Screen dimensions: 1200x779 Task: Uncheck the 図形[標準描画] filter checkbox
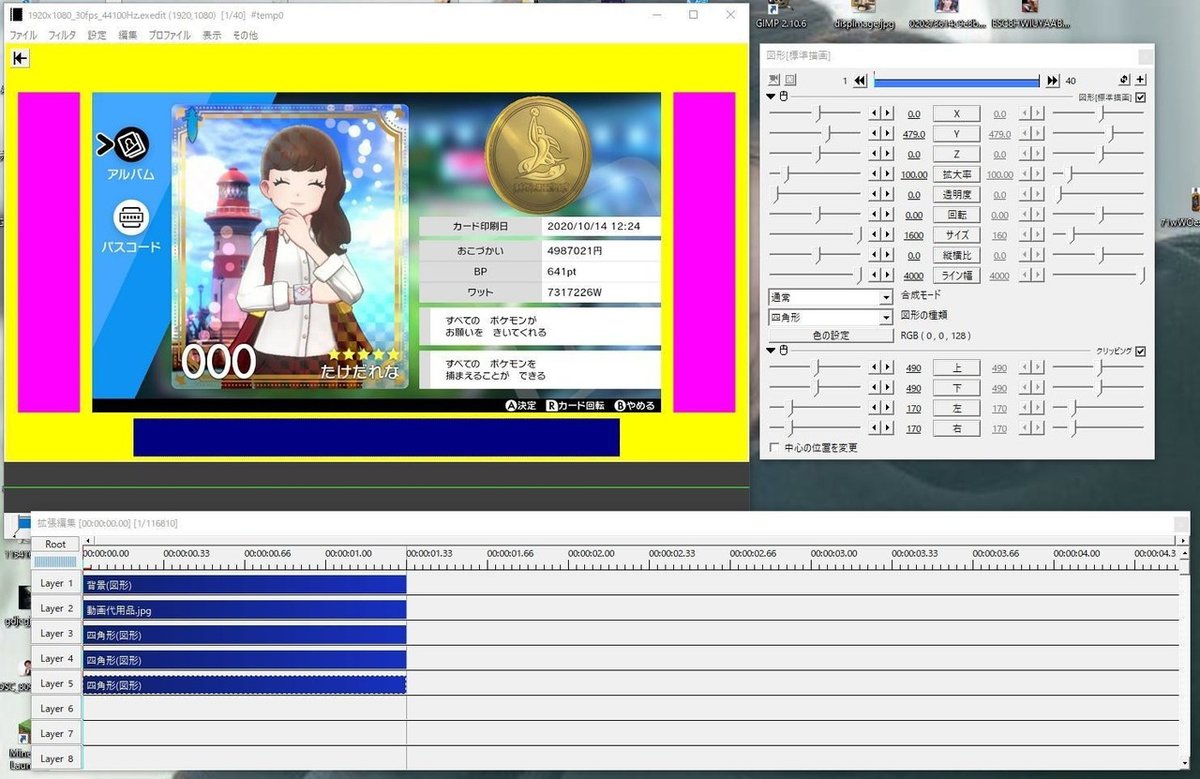click(x=1141, y=97)
